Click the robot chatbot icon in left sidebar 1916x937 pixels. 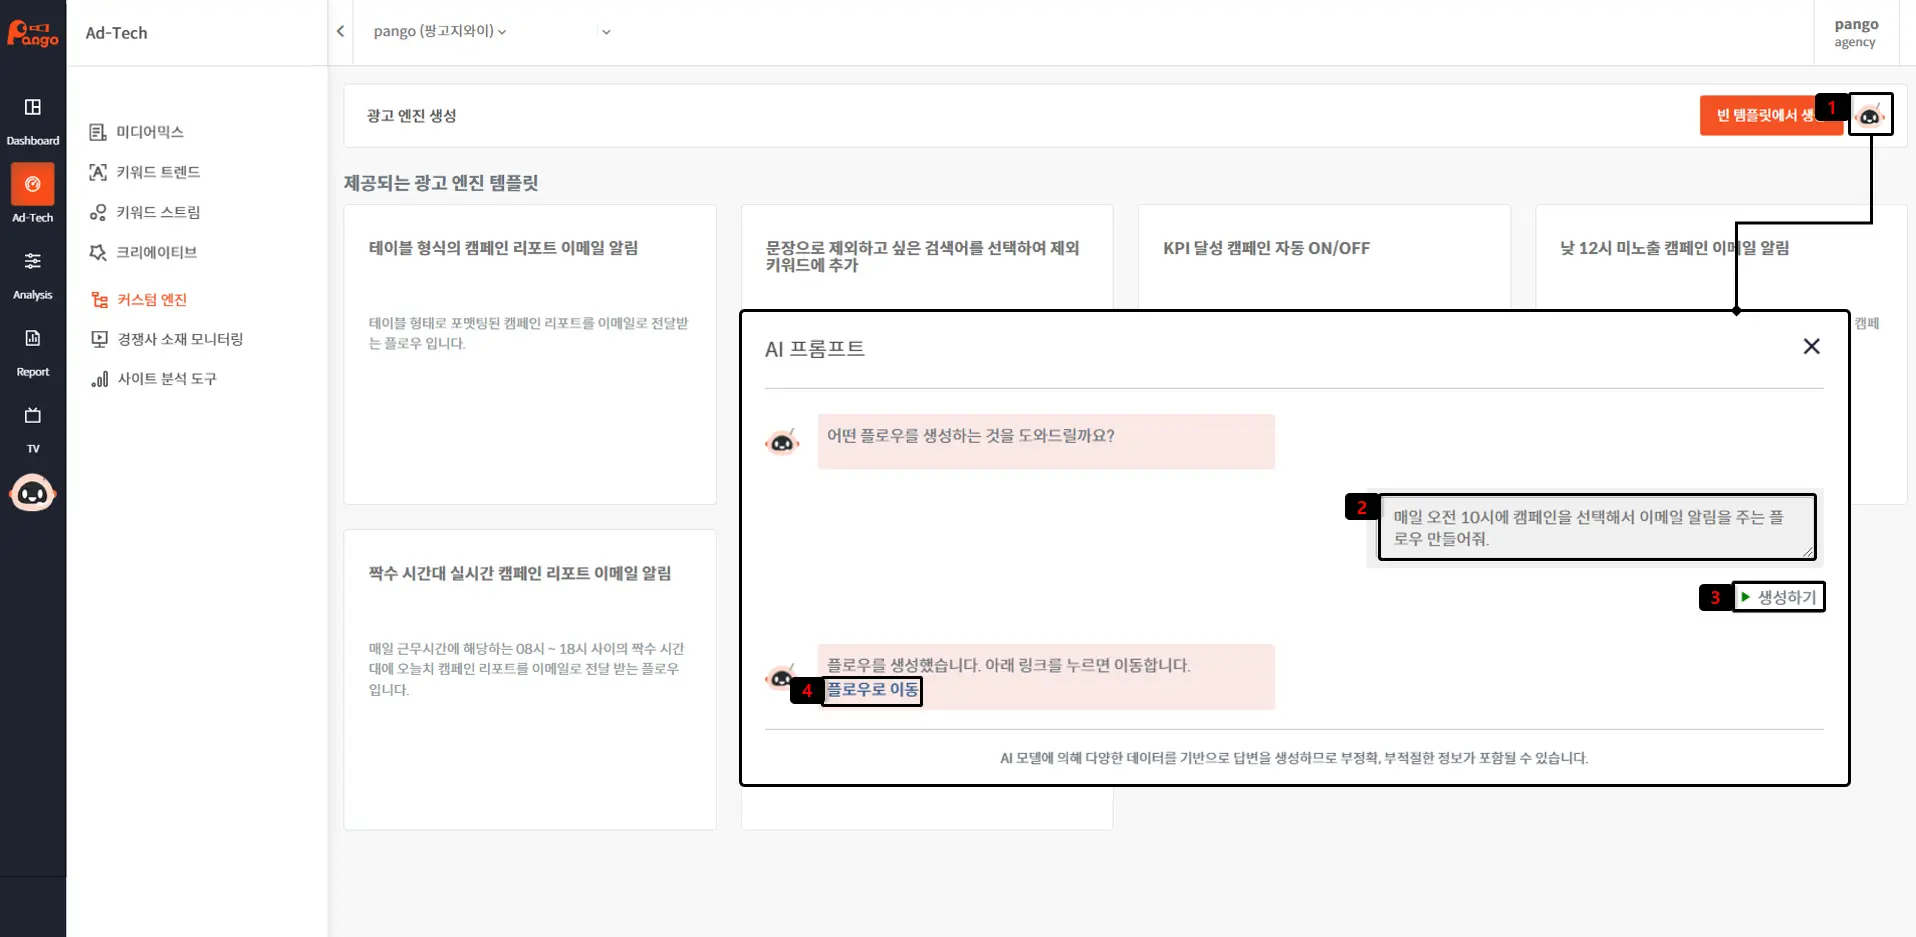33,494
